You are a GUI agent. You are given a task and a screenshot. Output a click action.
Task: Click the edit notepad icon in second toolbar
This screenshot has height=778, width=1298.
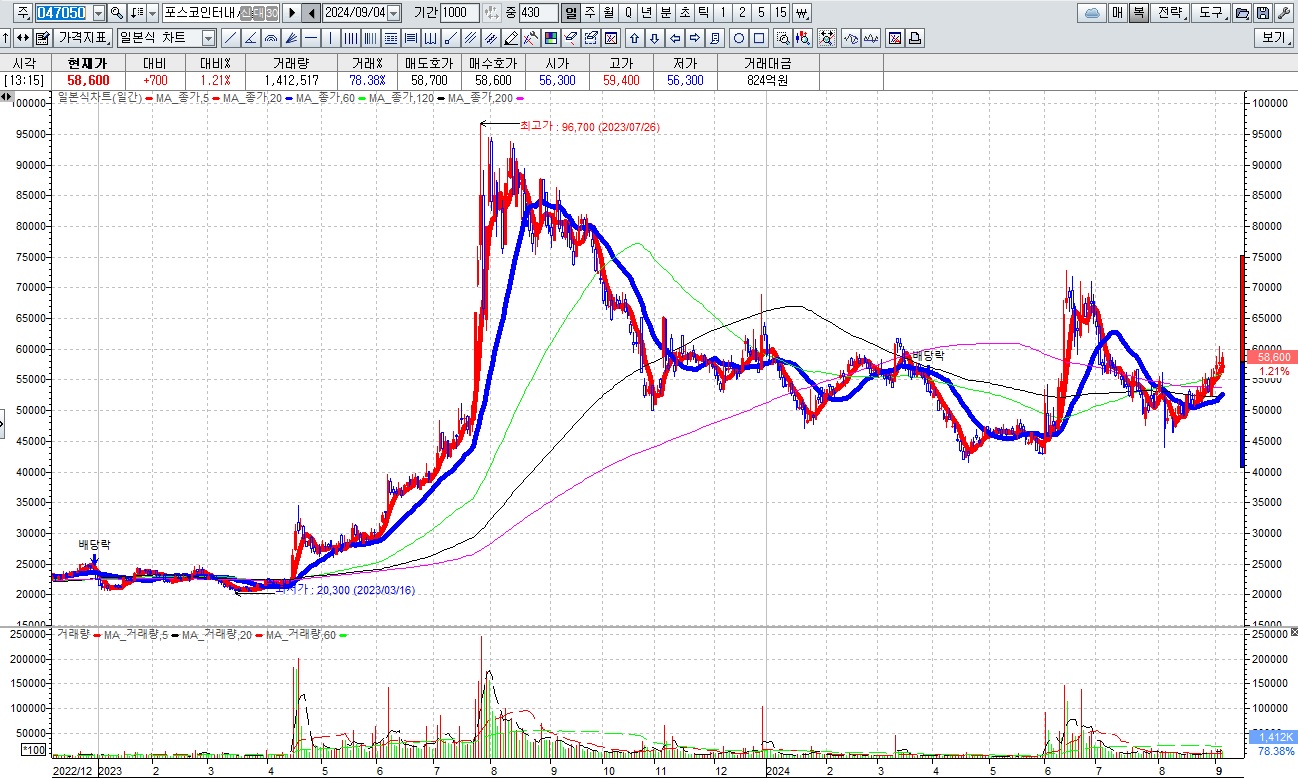(43, 38)
